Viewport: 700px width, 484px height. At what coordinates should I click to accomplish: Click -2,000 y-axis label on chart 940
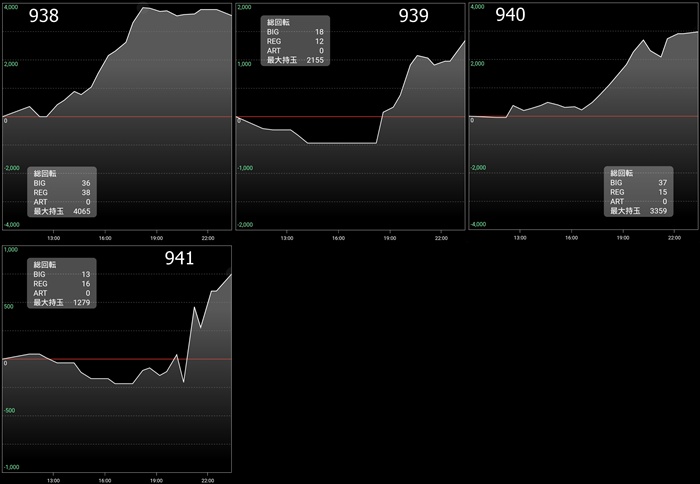478,167
